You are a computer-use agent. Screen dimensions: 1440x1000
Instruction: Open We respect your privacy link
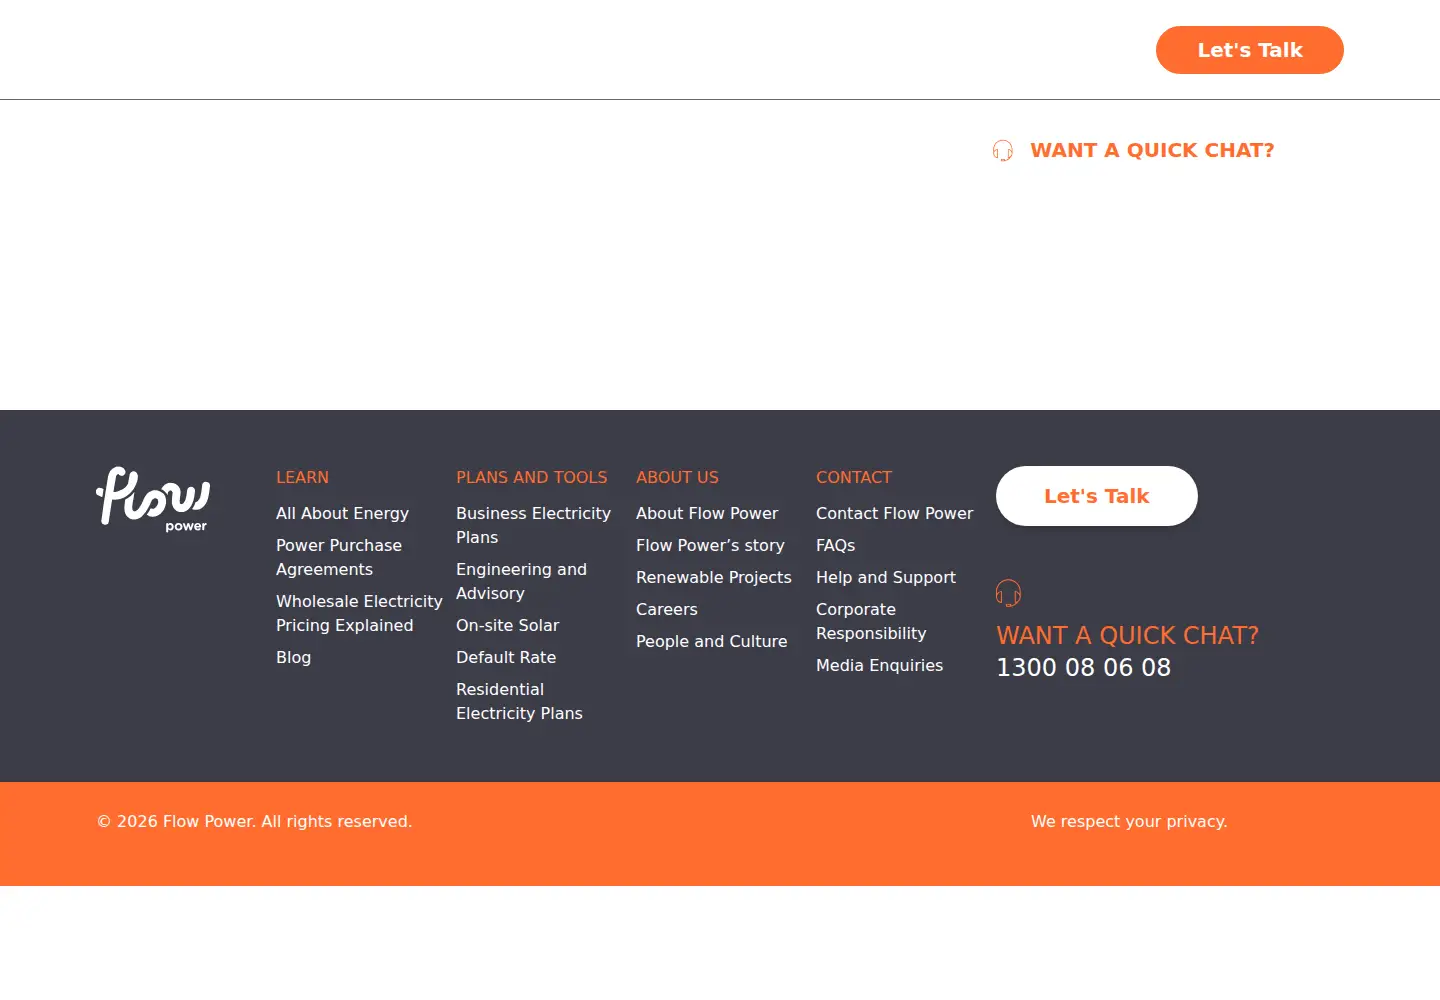(x=1129, y=821)
